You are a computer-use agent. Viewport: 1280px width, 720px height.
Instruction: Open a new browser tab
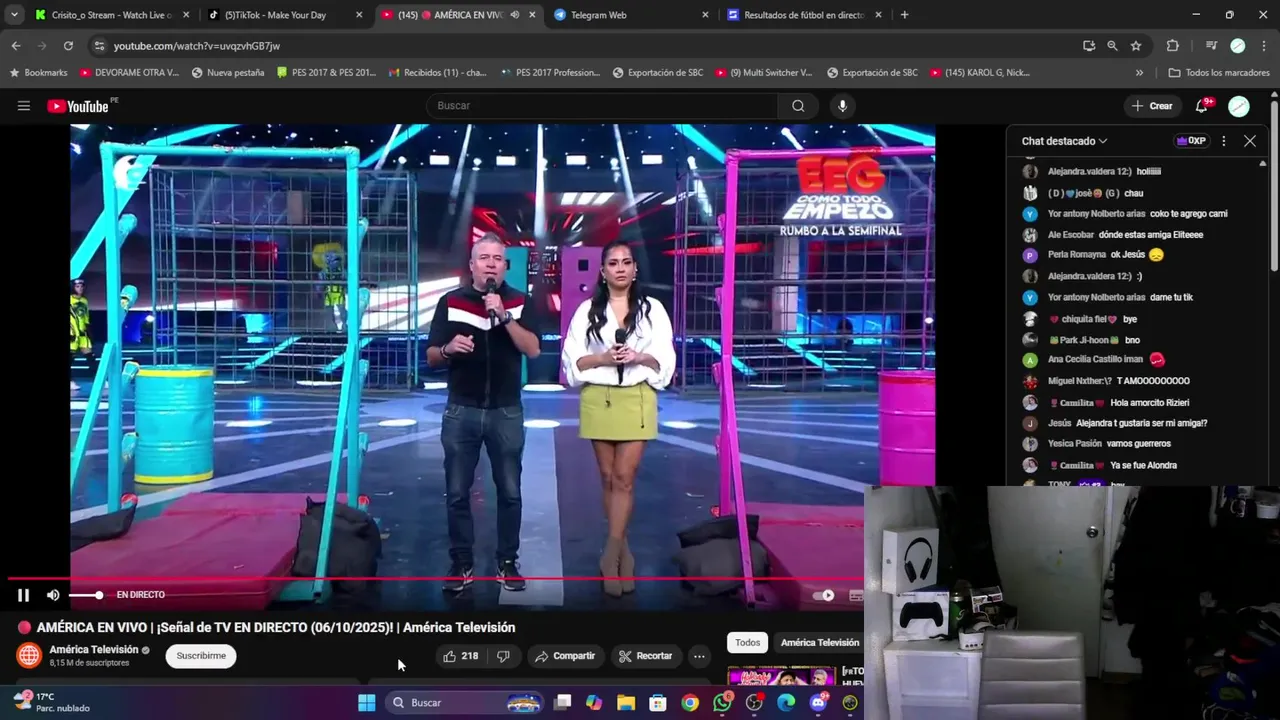click(x=904, y=15)
